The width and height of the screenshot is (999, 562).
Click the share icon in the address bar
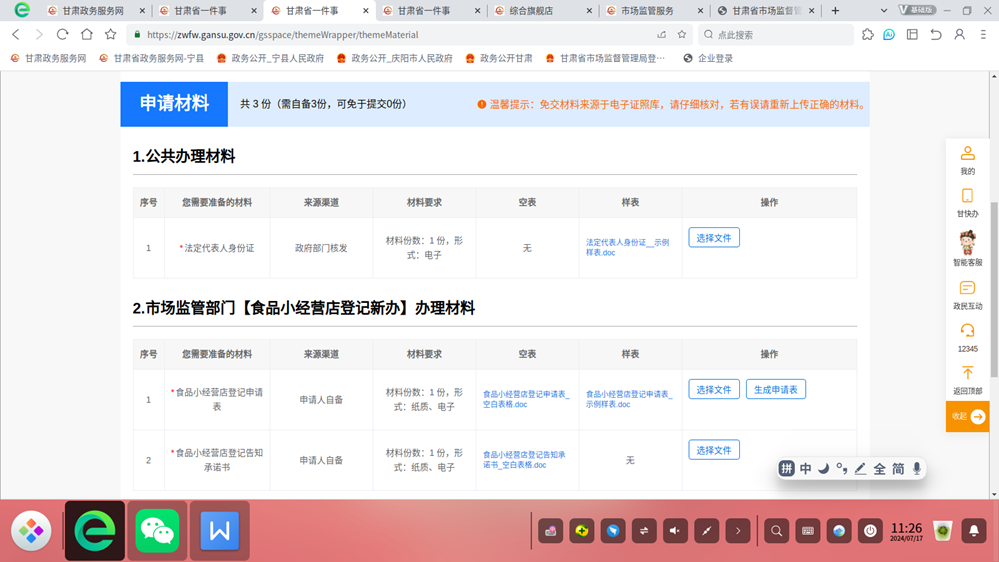pyautogui.click(x=661, y=34)
